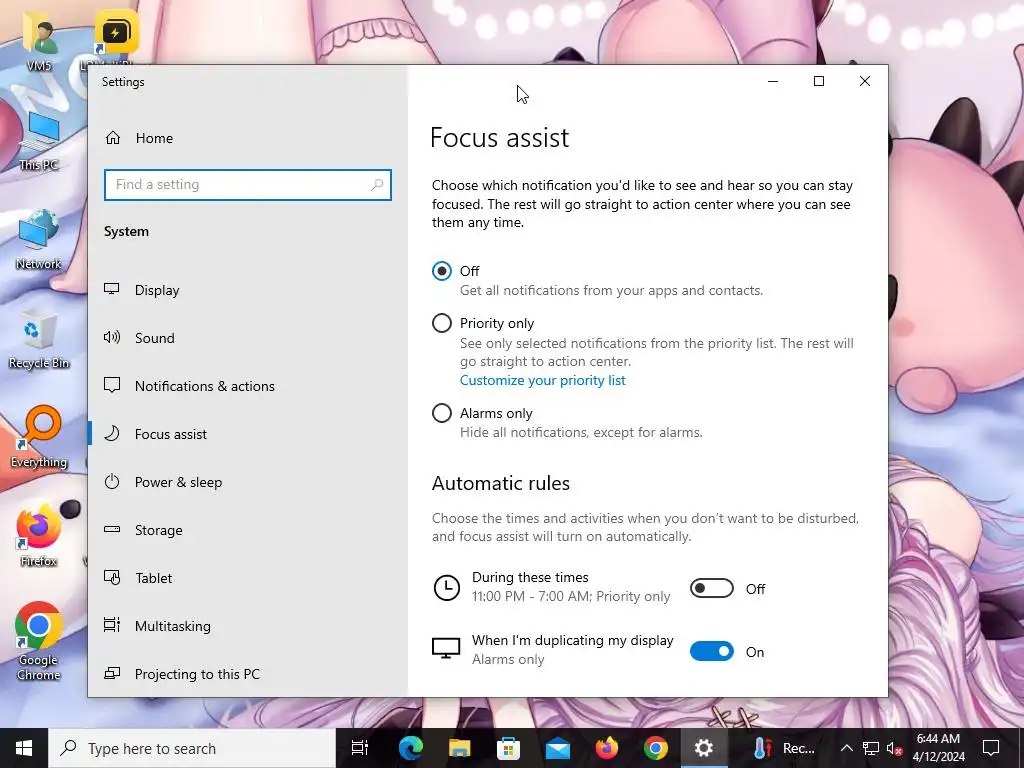This screenshot has height=768, width=1024.
Task: Click the Projecting to this PC icon
Action: [x=112, y=673]
